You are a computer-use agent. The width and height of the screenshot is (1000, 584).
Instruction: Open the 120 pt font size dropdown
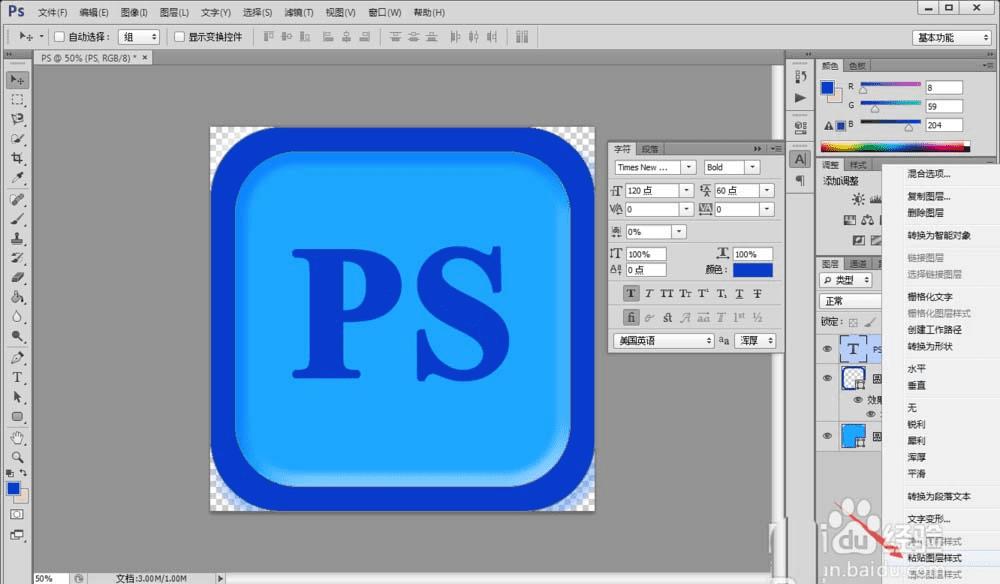pyautogui.click(x=686, y=191)
